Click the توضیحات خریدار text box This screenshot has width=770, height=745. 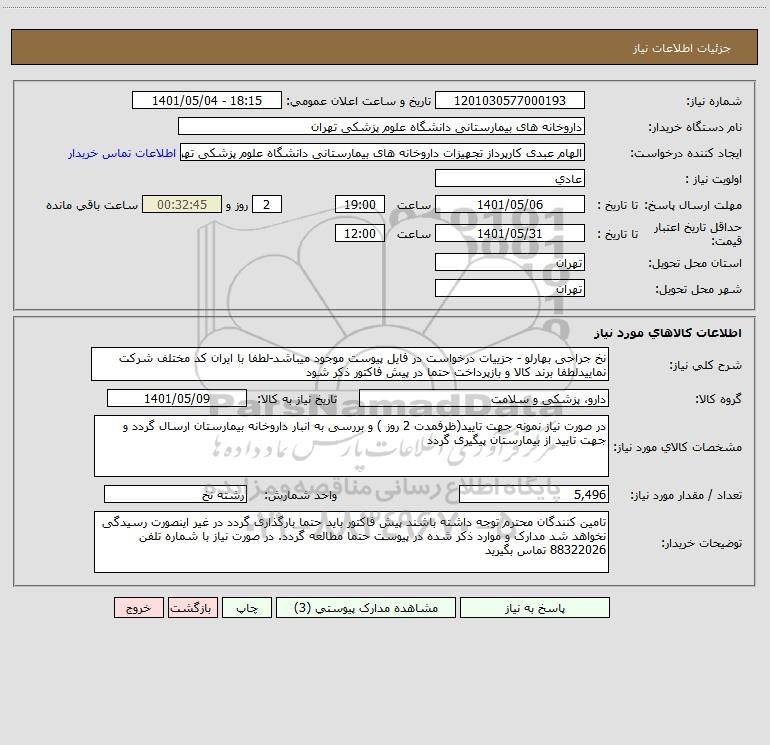coord(351,542)
